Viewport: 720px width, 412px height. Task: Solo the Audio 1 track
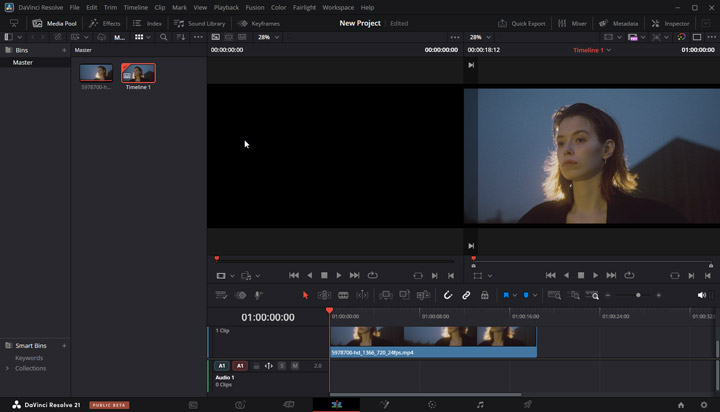click(282, 366)
